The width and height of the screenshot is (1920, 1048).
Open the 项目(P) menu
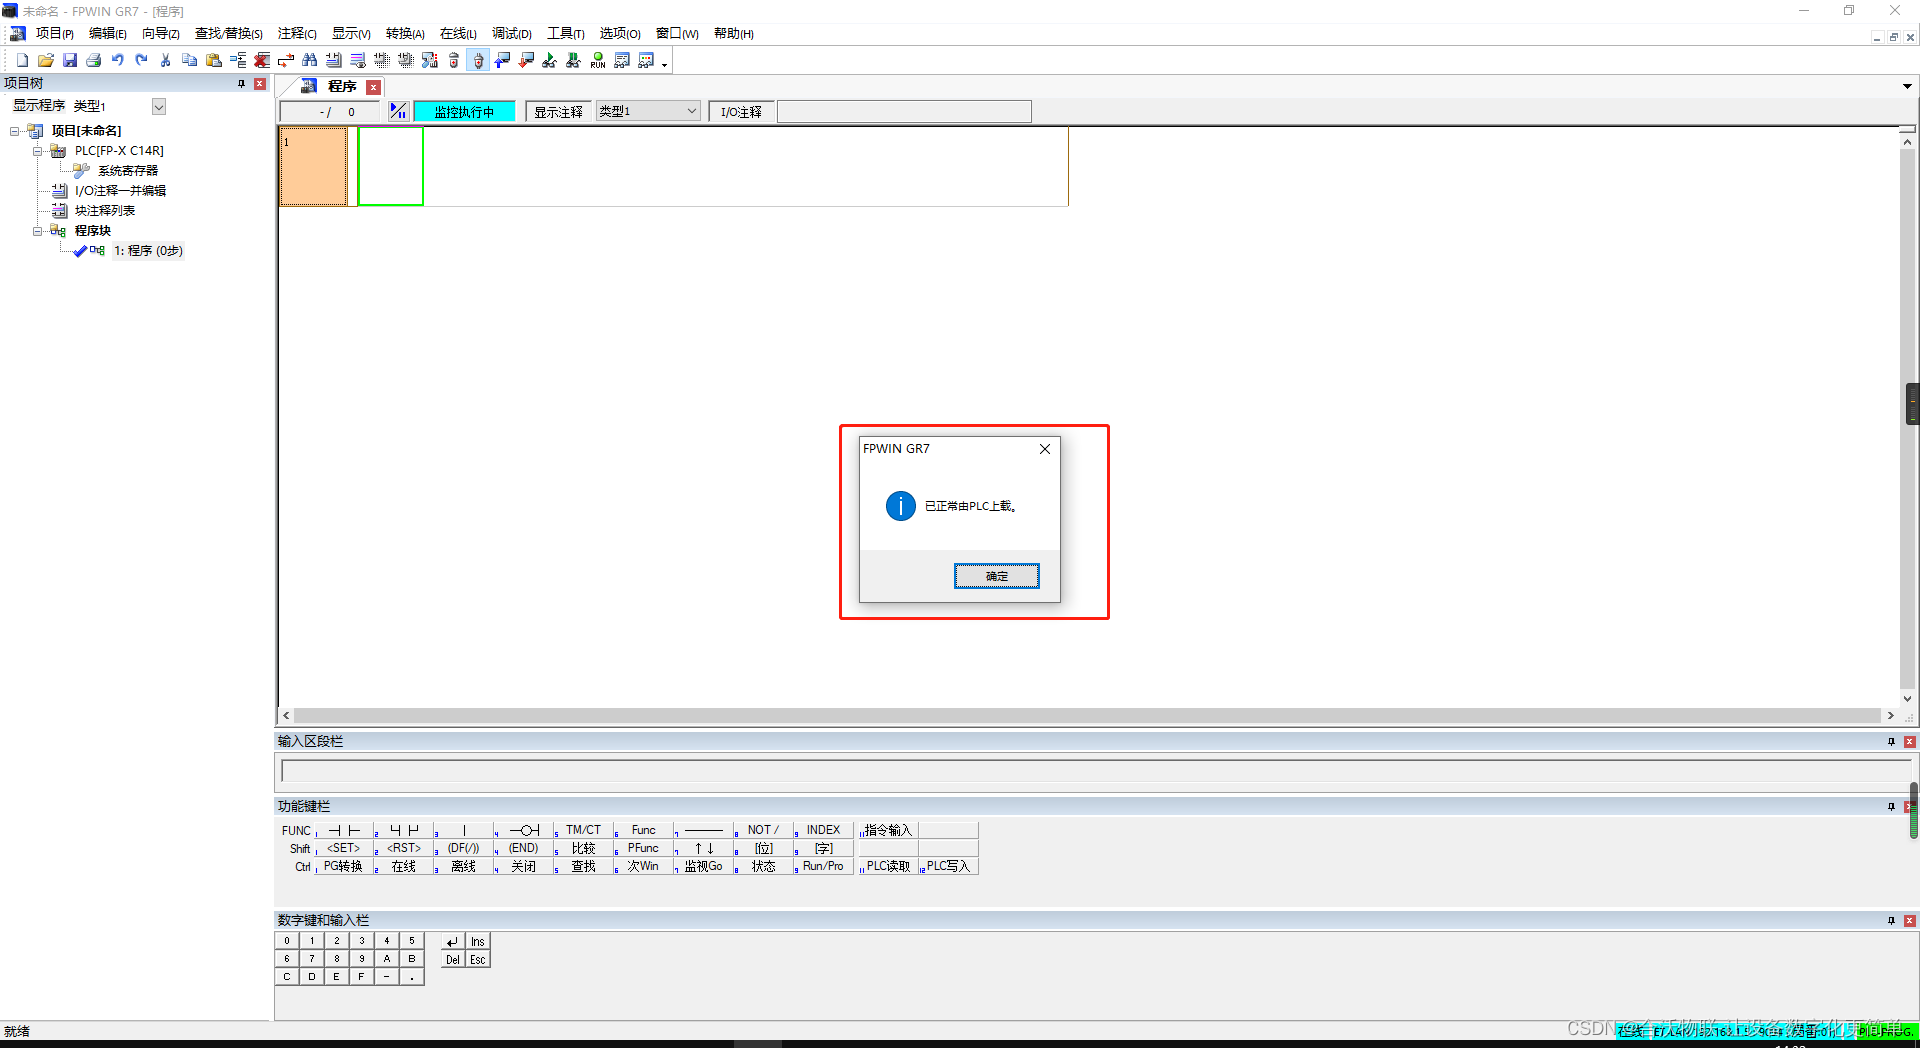click(55, 34)
